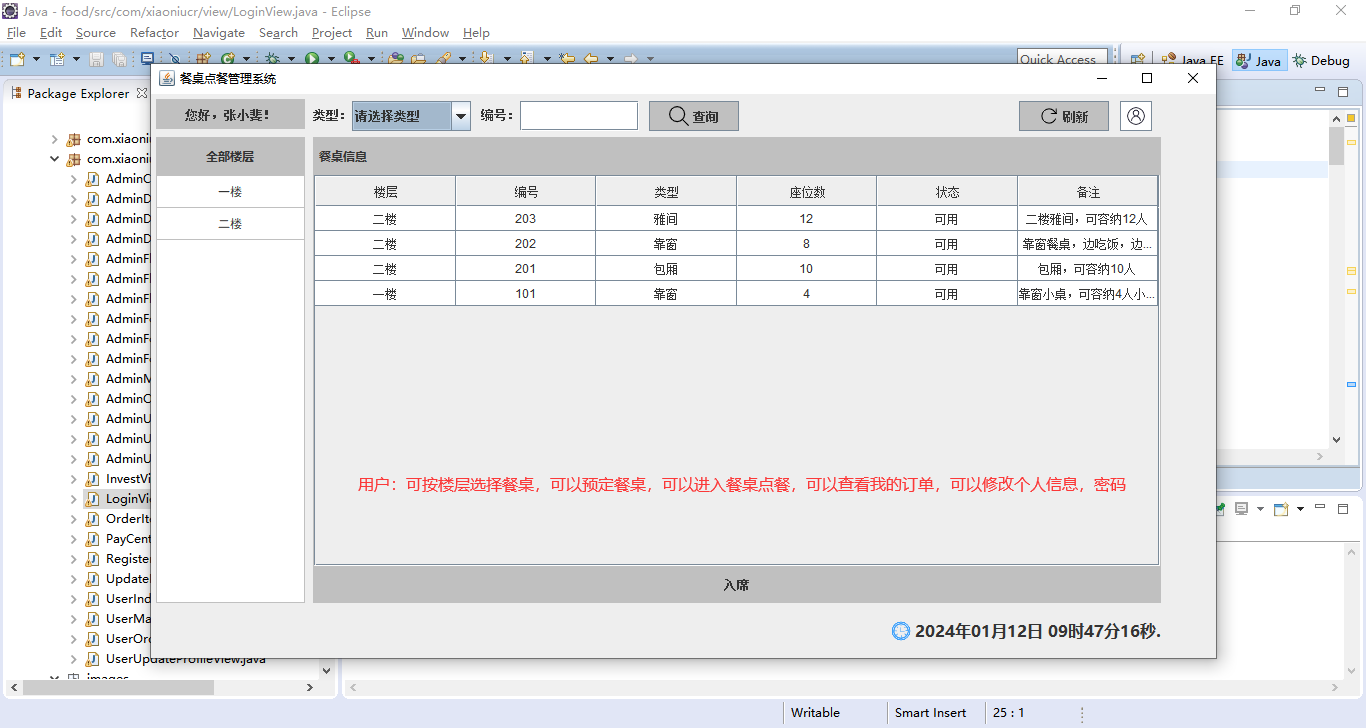Click the green Run button in Eclipse toolbar
The width and height of the screenshot is (1366, 728).
(312, 60)
